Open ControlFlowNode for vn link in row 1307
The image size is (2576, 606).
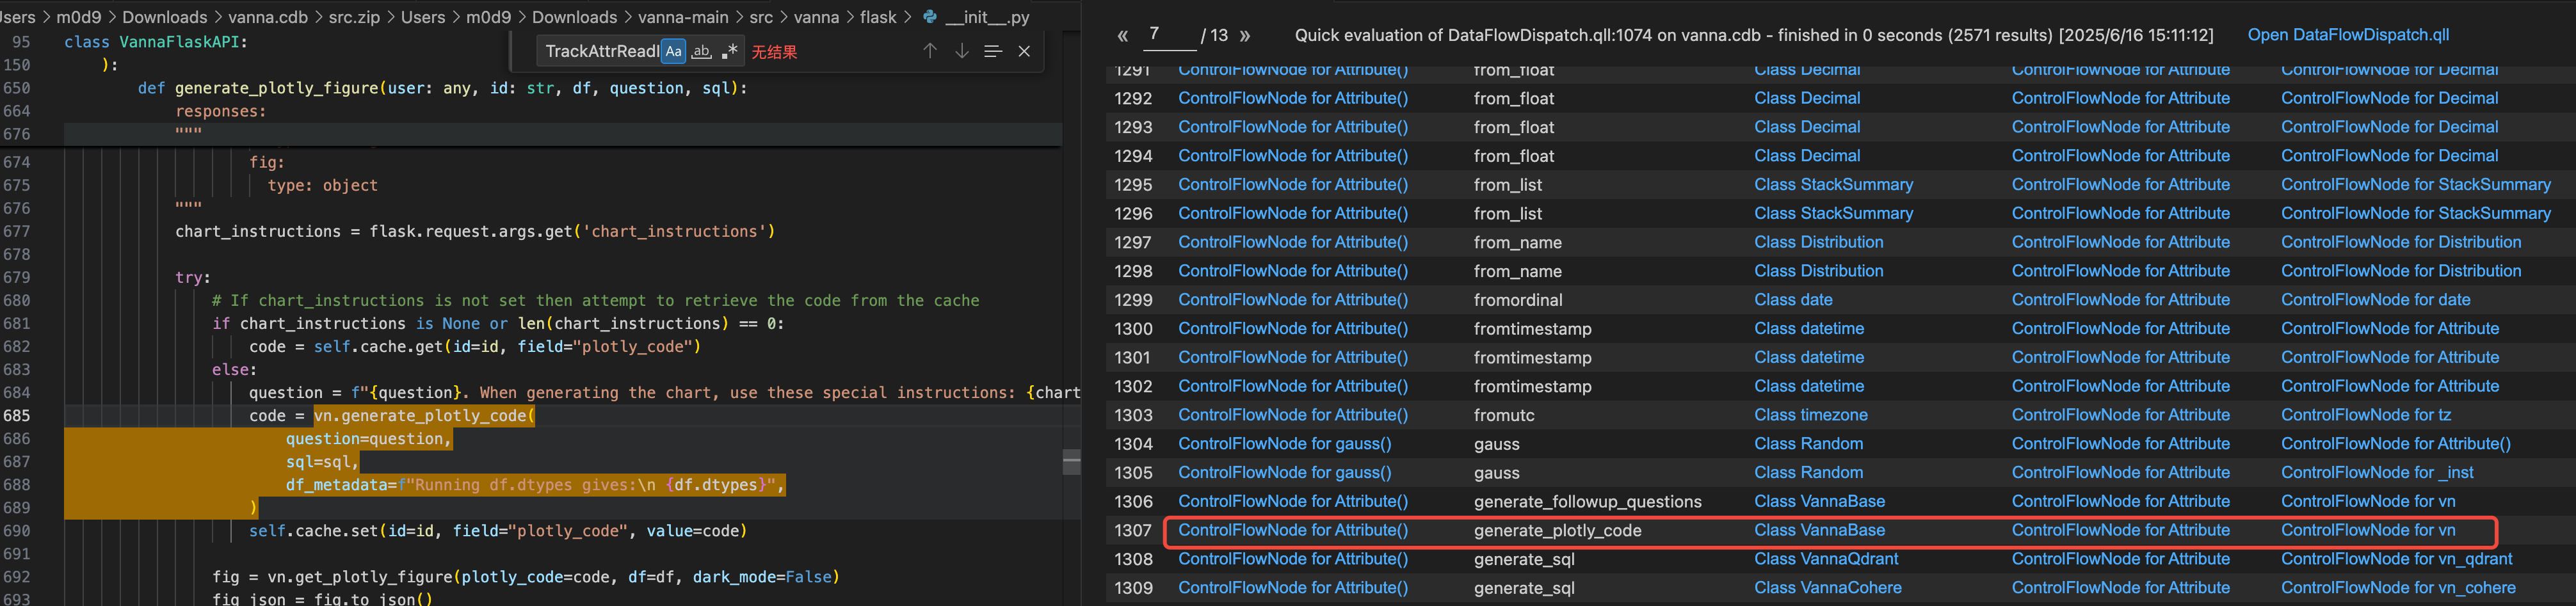click(x=2367, y=530)
